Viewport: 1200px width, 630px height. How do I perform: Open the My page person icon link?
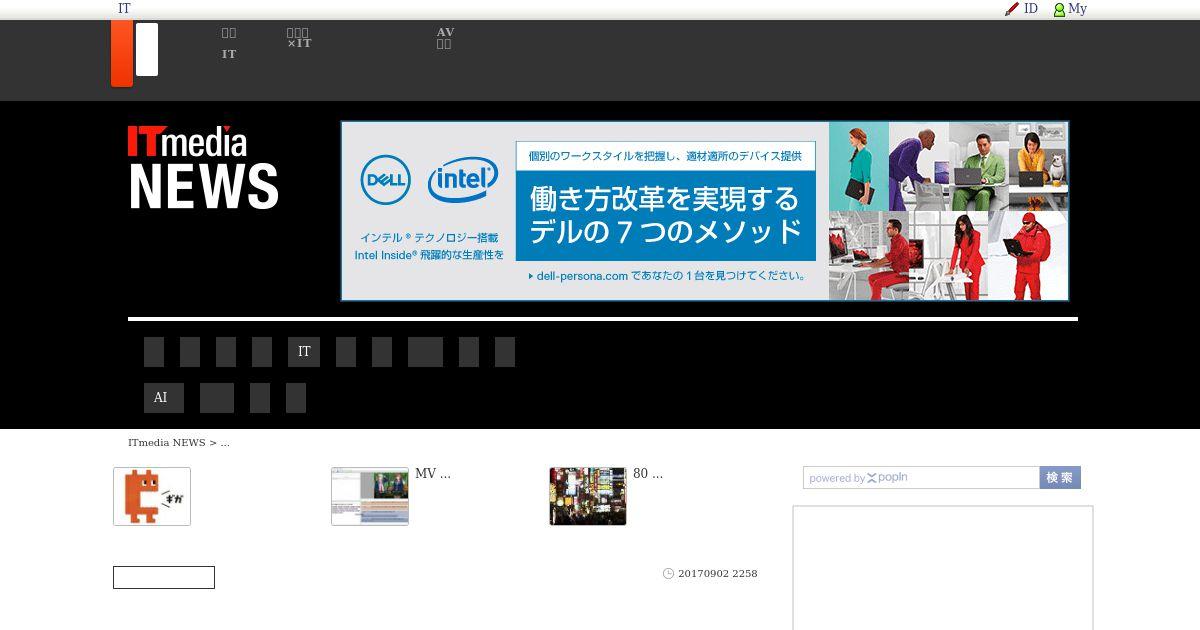click(x=1069, y=9)
